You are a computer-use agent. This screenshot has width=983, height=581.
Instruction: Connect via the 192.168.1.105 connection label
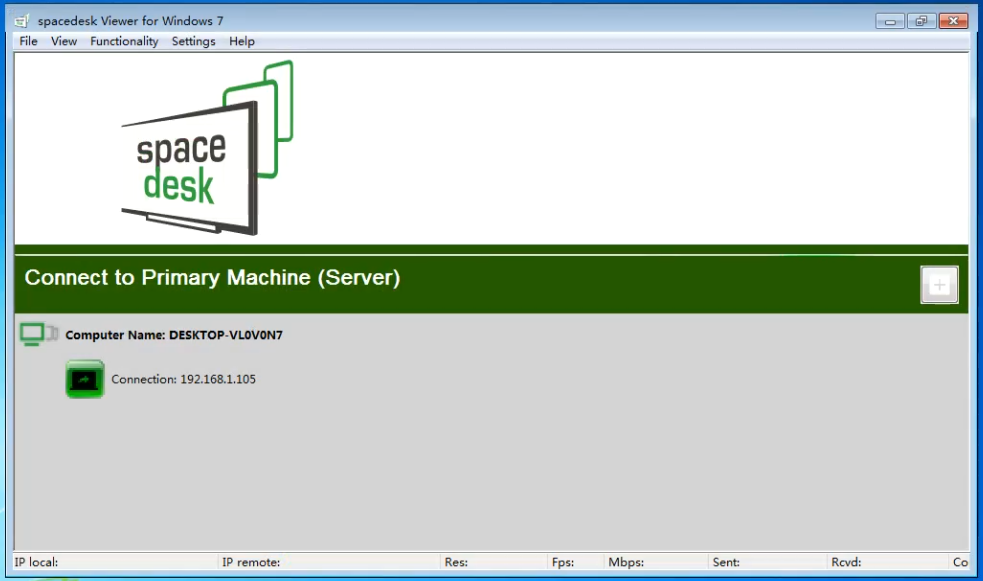click(x=183, y=380)
